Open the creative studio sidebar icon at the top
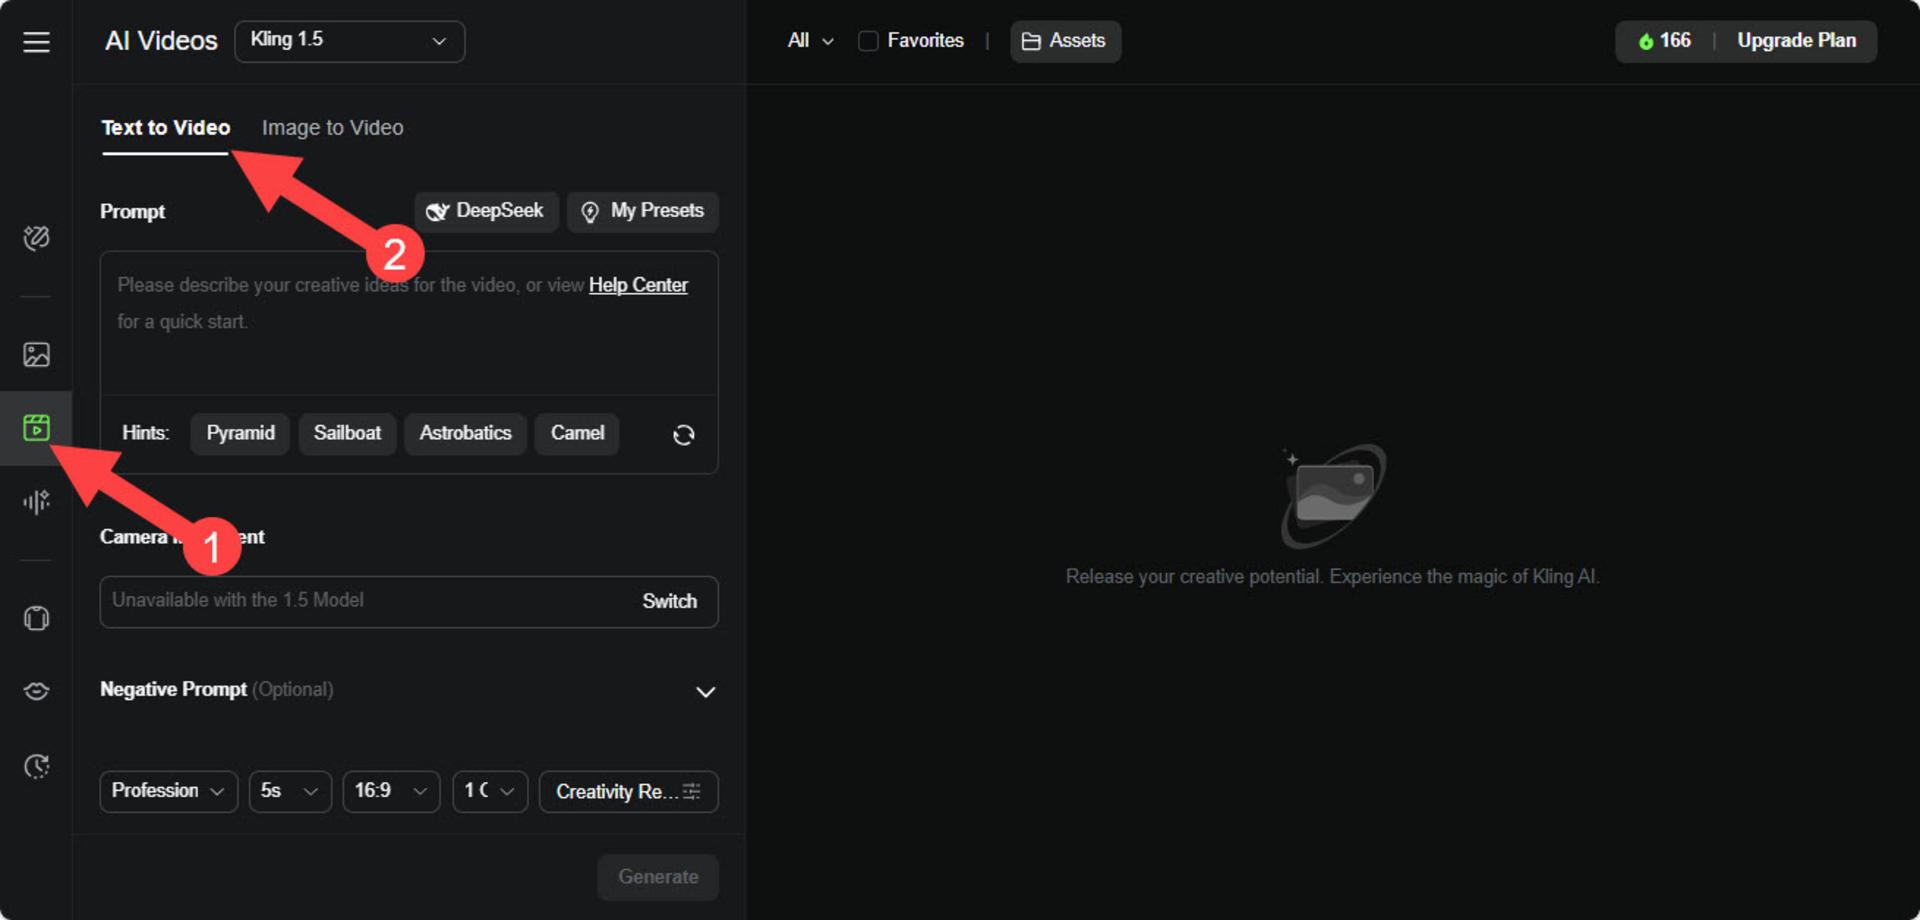This screenshot has width=1920, height=920. (36, 238)
